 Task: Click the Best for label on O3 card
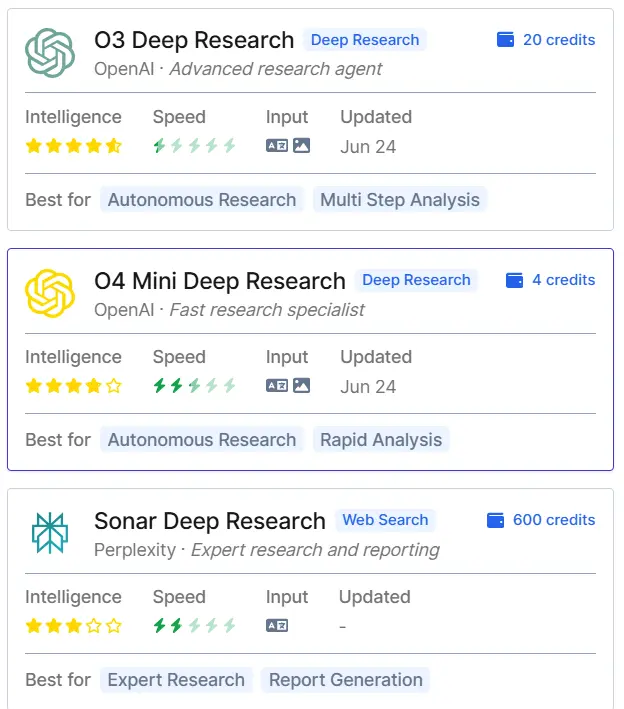58,200
